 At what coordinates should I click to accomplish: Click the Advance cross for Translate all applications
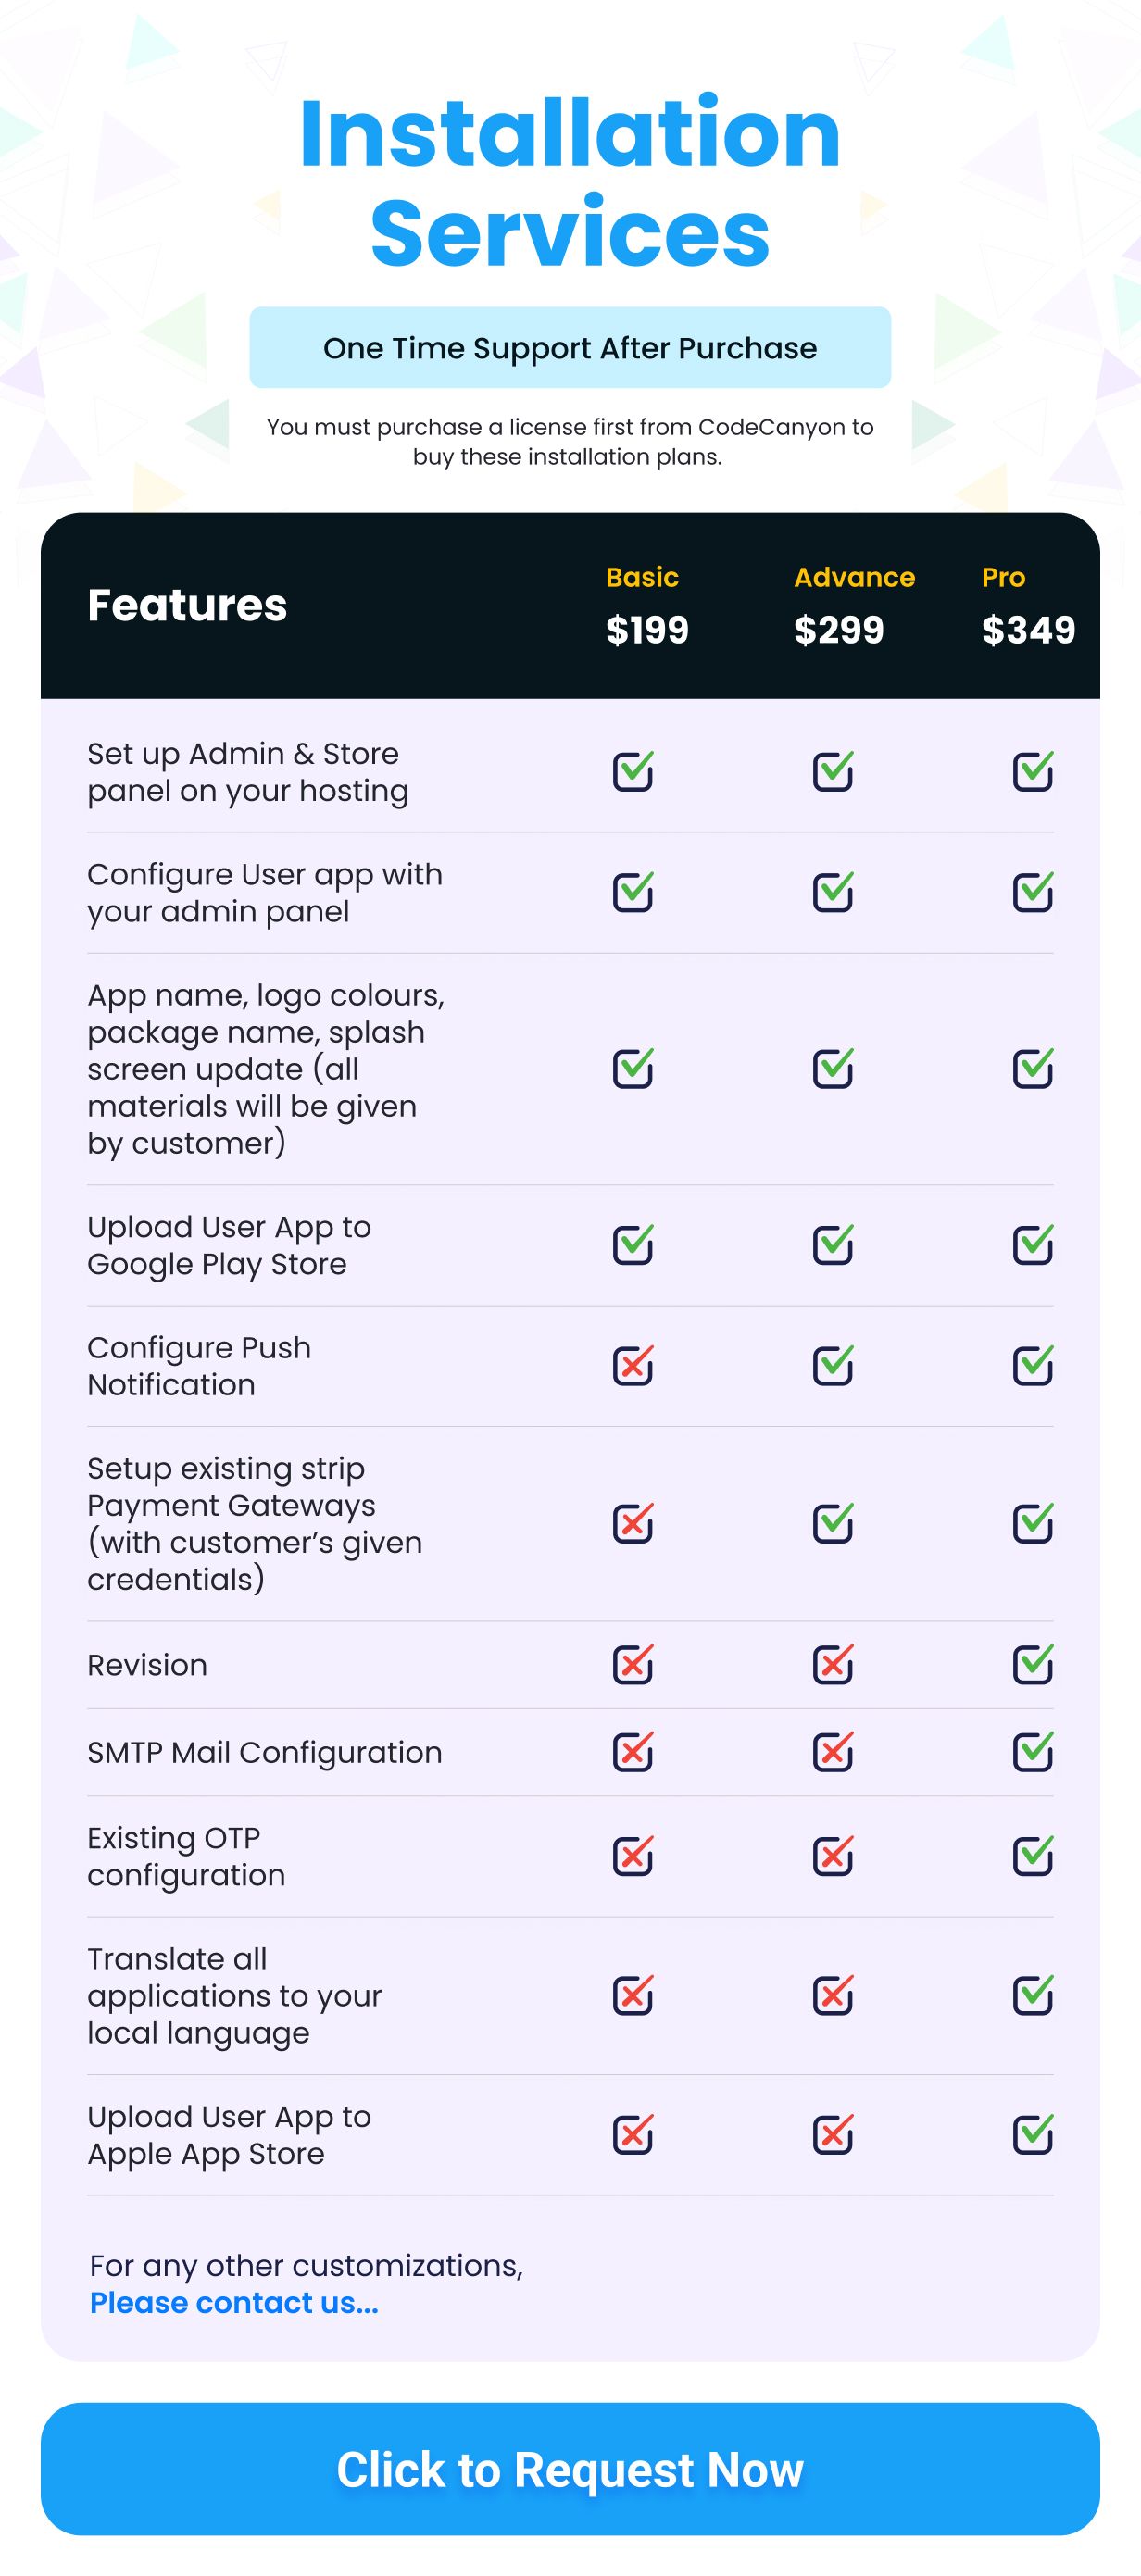click(833, 1995)
